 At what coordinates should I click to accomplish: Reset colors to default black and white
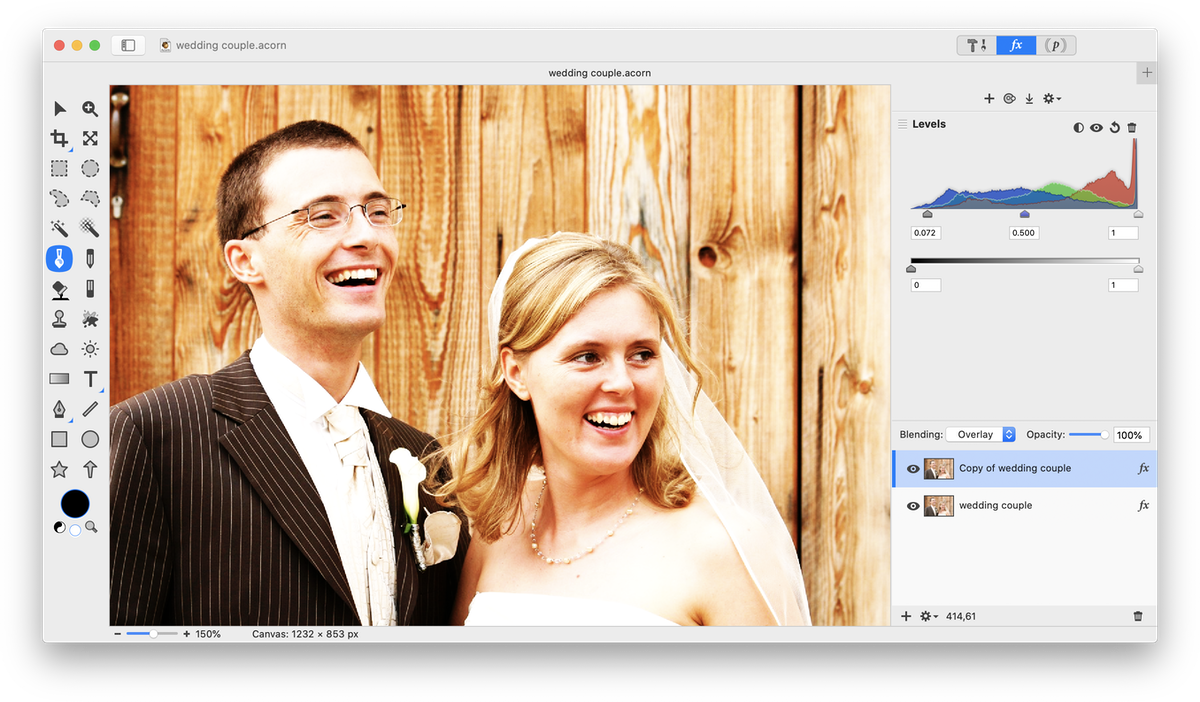coord(60,527)
